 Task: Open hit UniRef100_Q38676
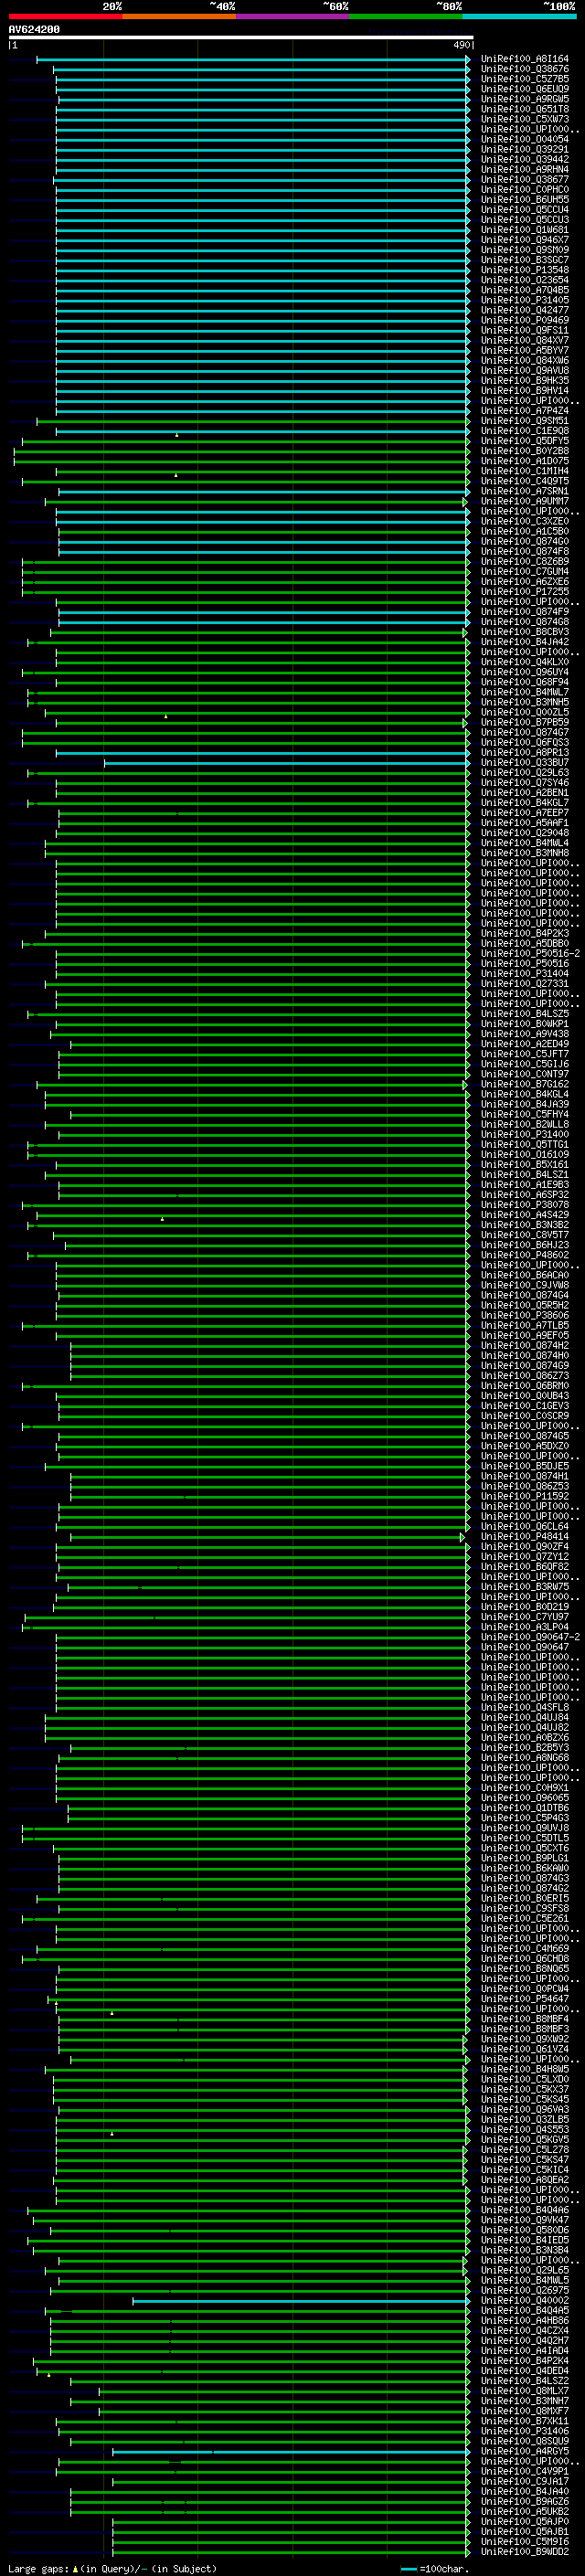tap(525, 69)
